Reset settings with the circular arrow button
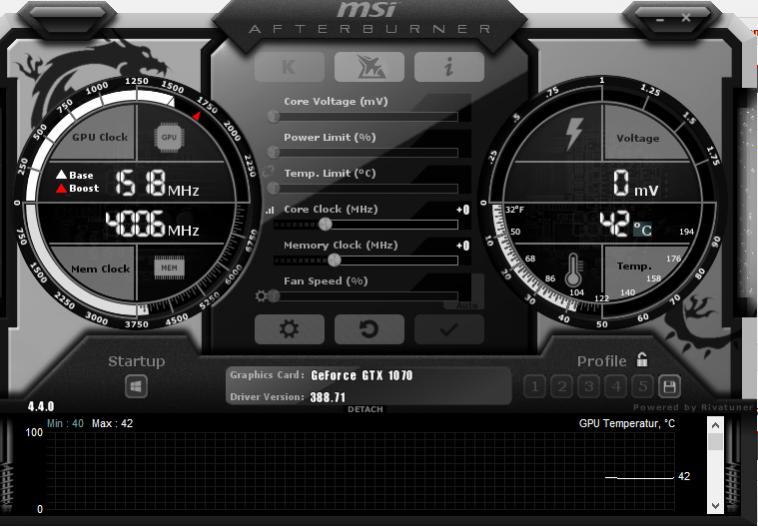 369,329
